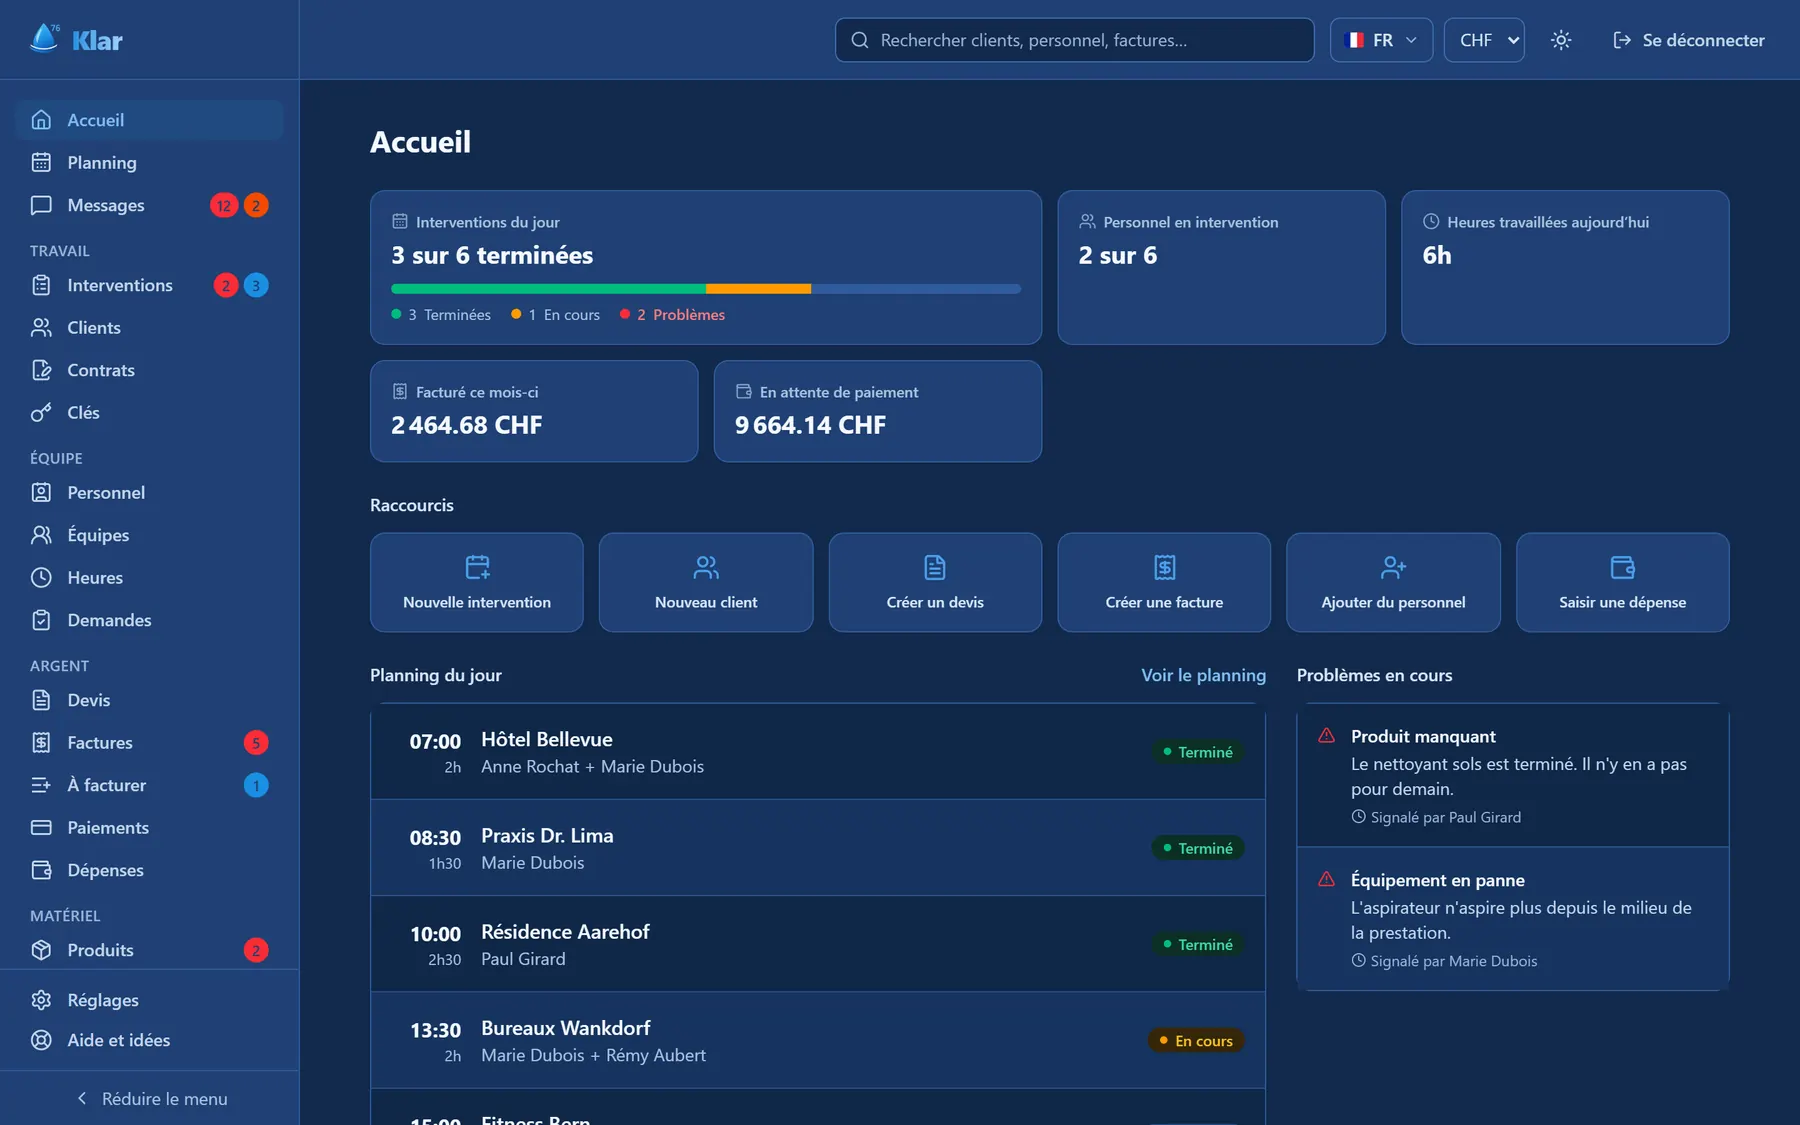Click the search field for clients and invoices
Screen dimensions: 1800x1125
pos(1074,40)
